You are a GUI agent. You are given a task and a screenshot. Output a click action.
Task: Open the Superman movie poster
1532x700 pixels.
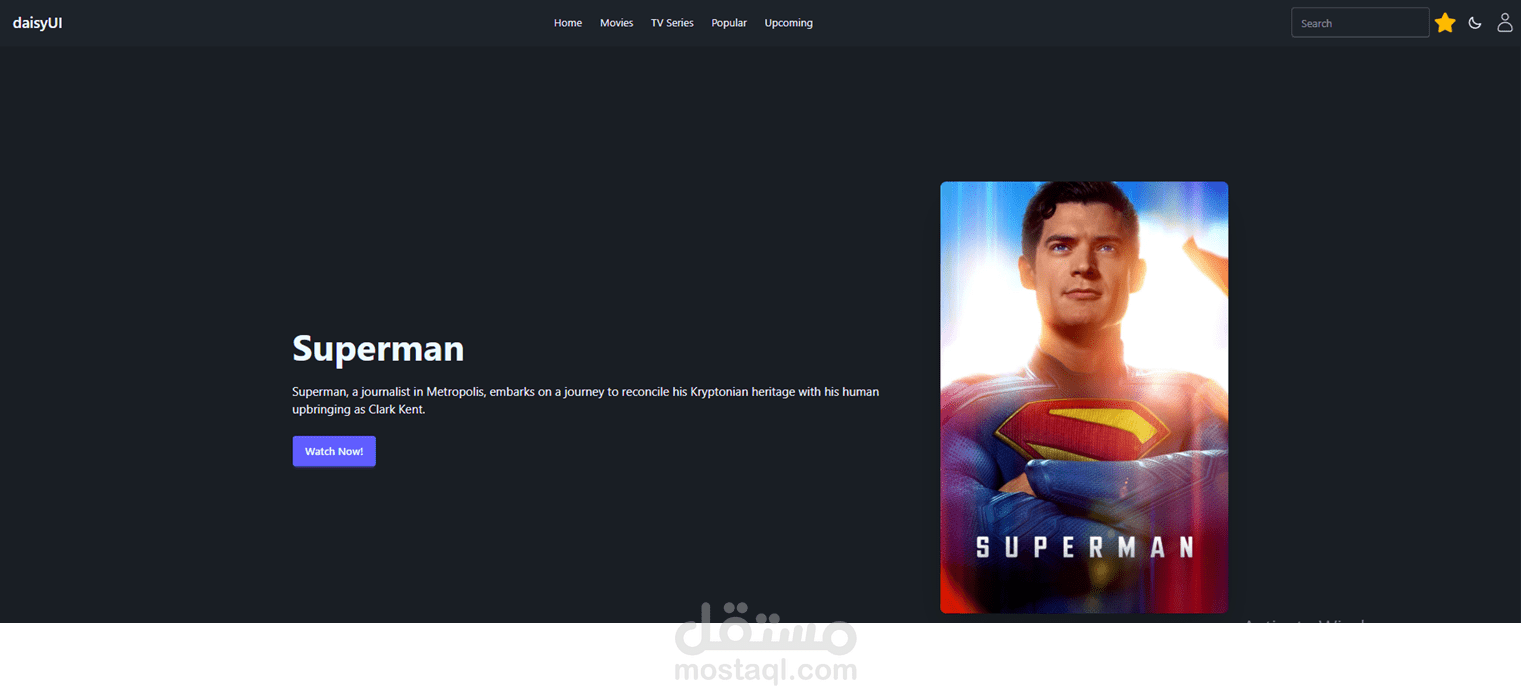pyautogui.click(x=1084, y=397)
